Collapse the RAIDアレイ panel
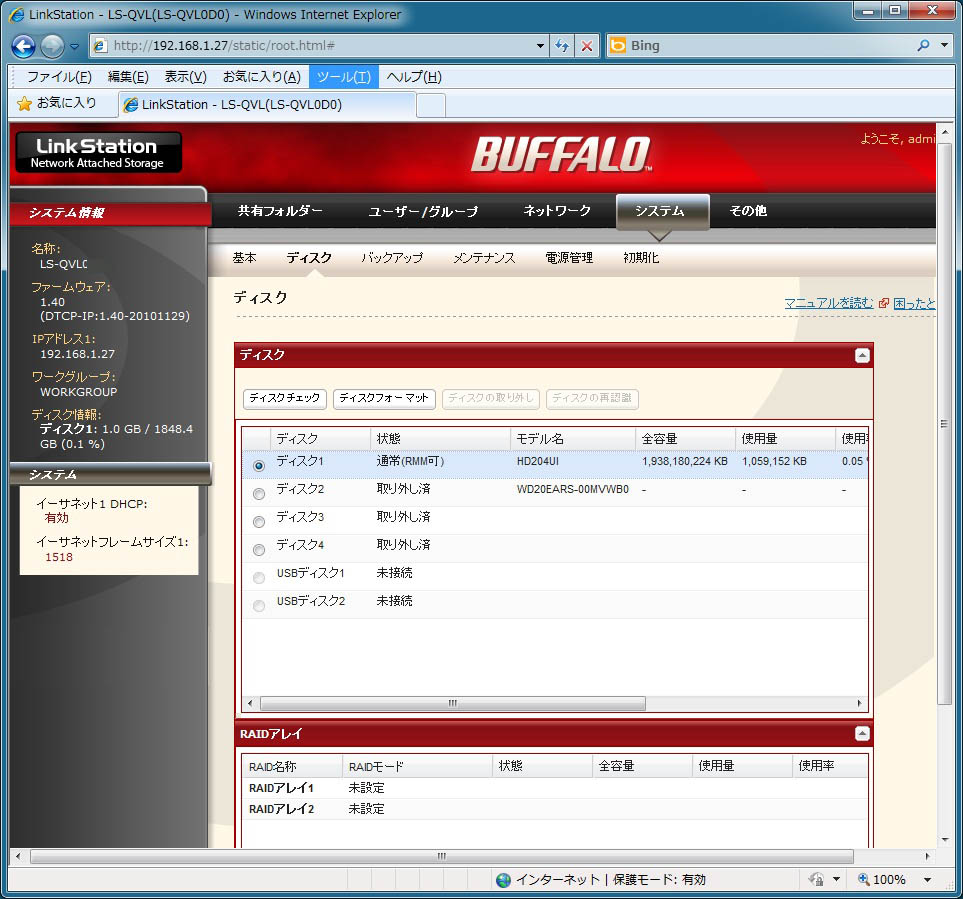 point(862,733)
